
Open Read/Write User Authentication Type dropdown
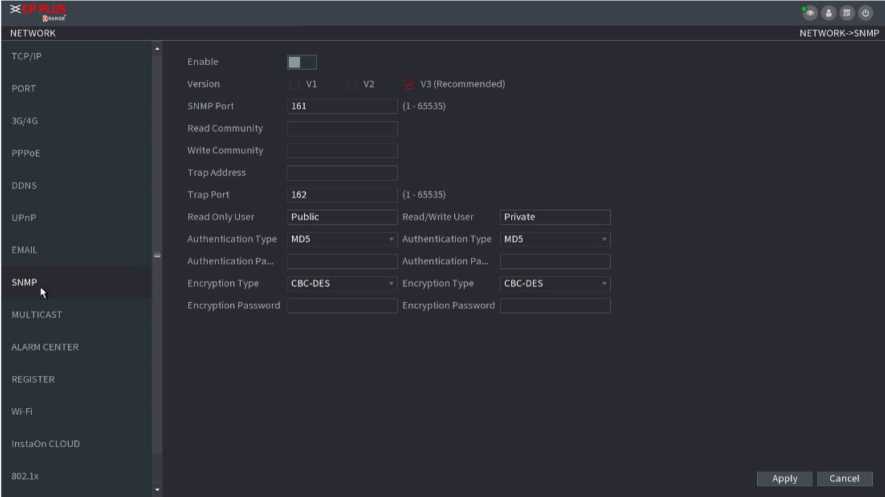(555, 240)
